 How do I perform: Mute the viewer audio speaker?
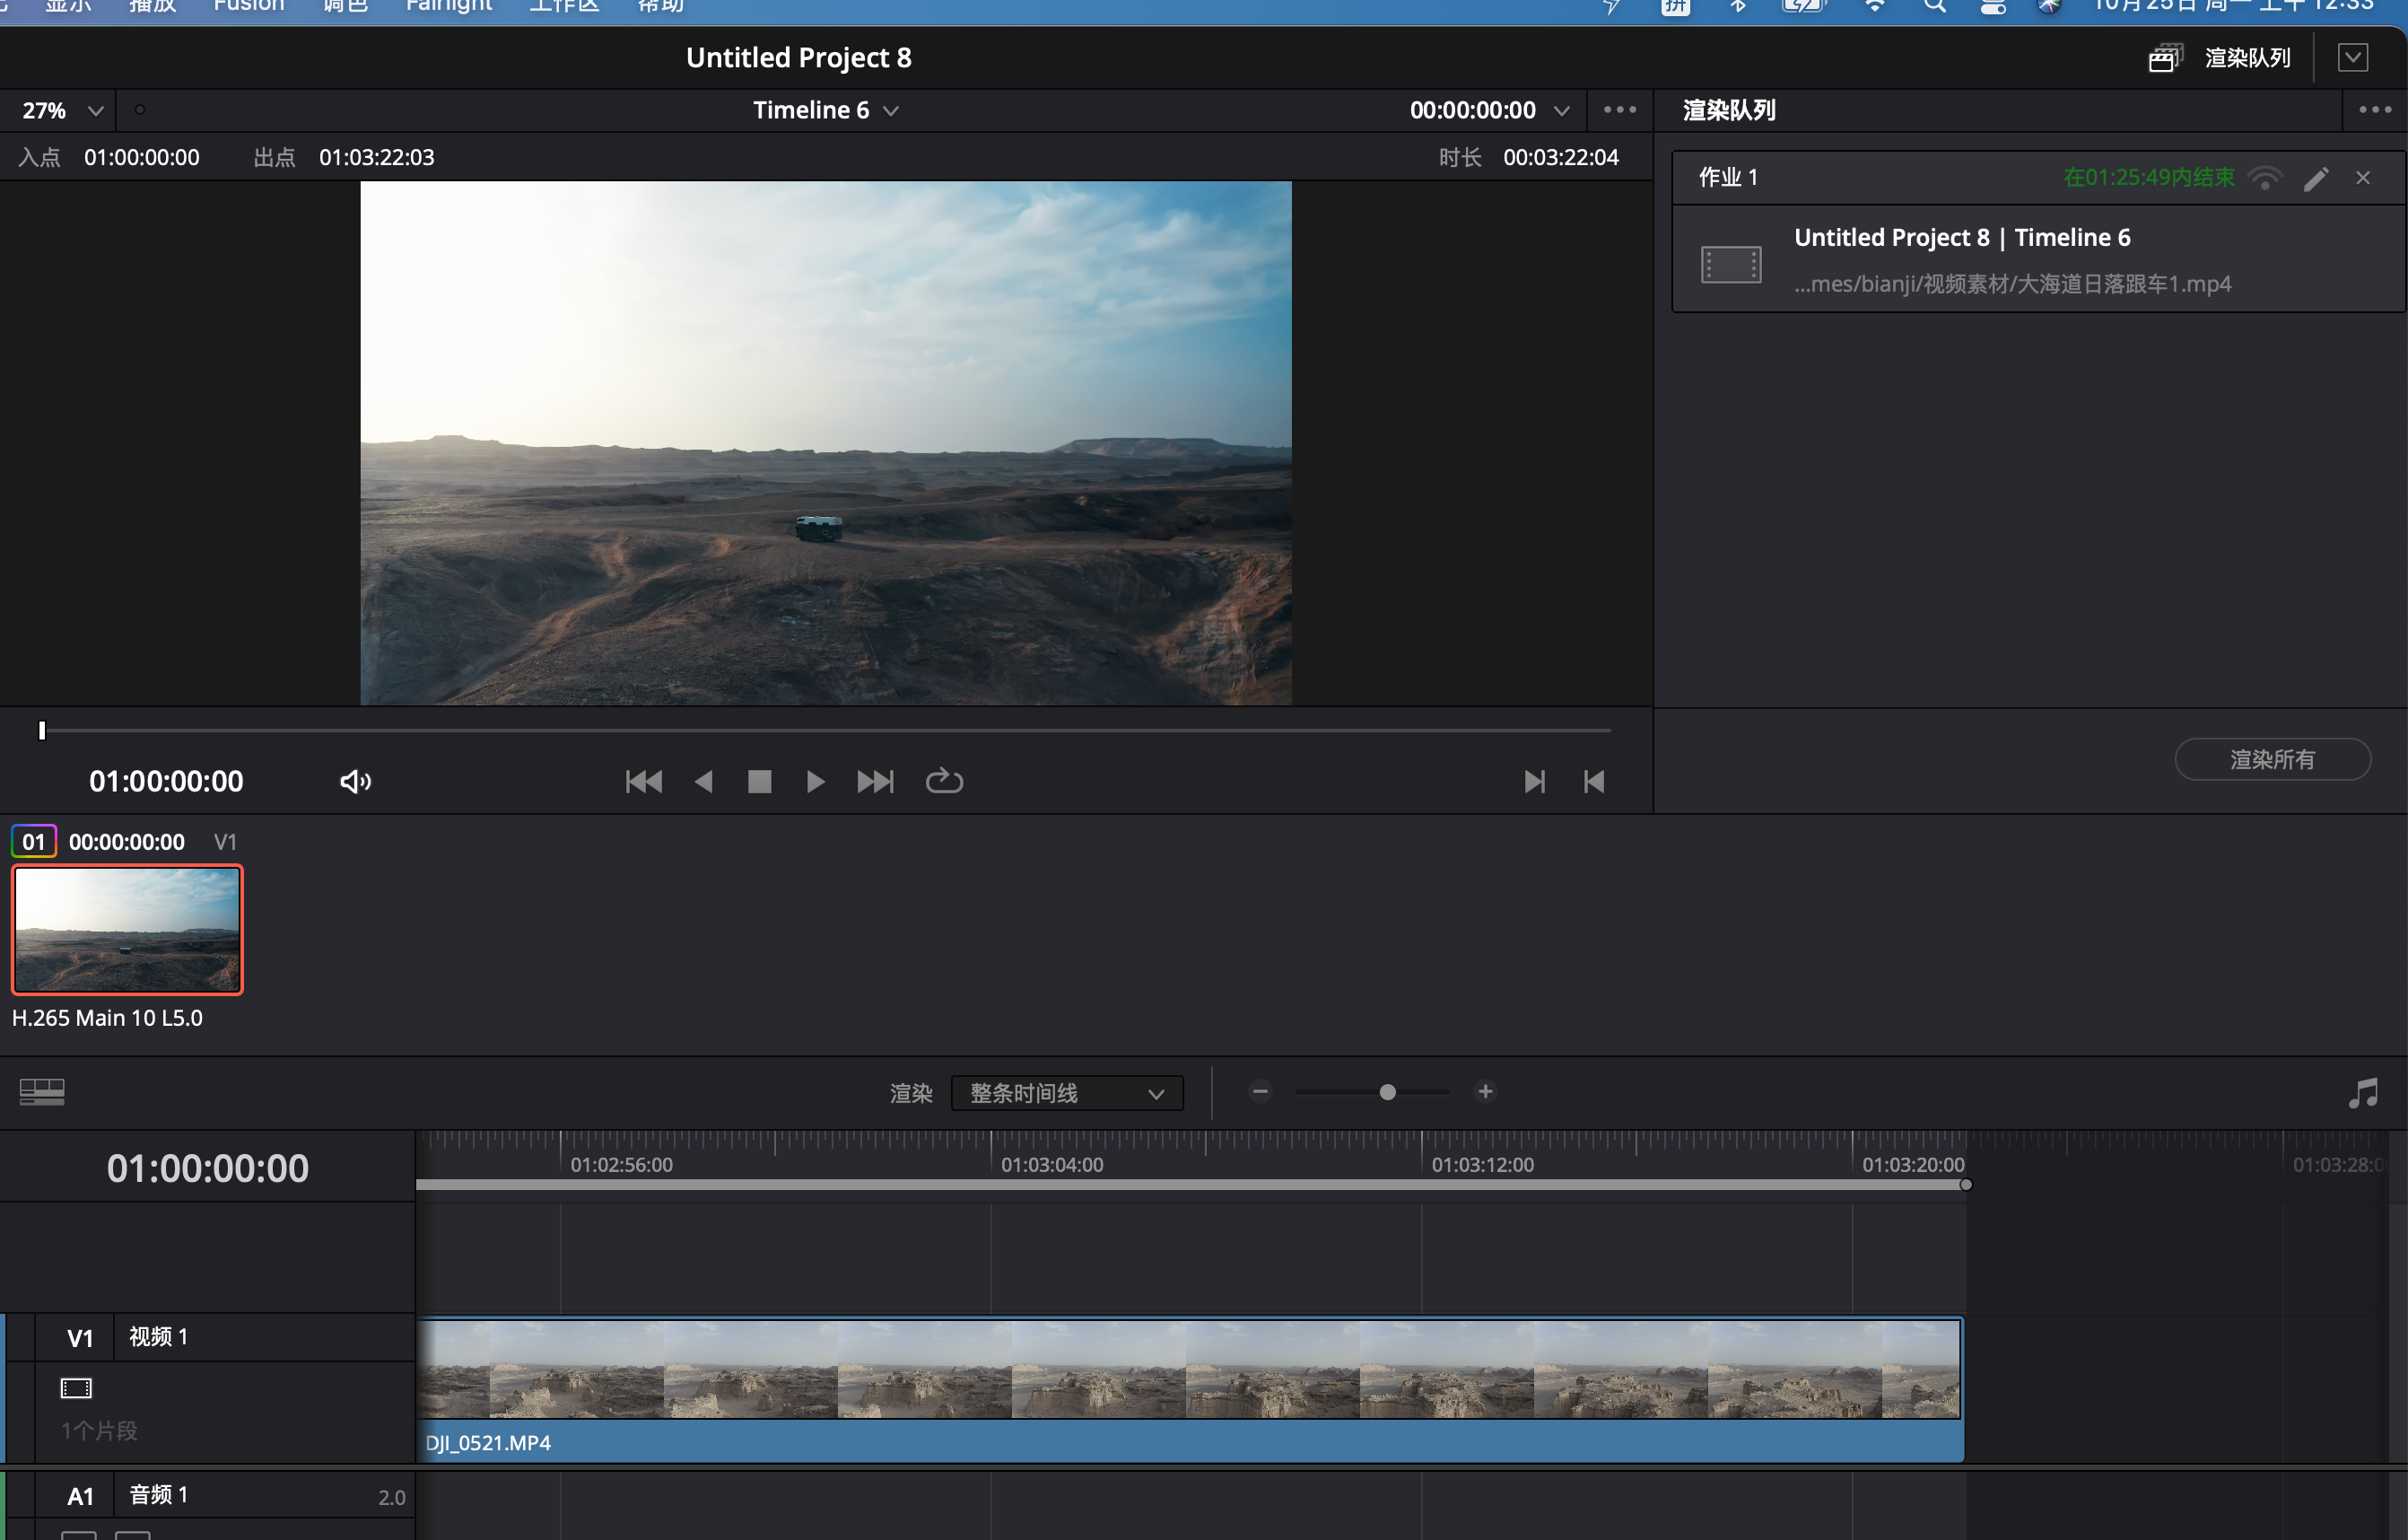click(355, 781)
